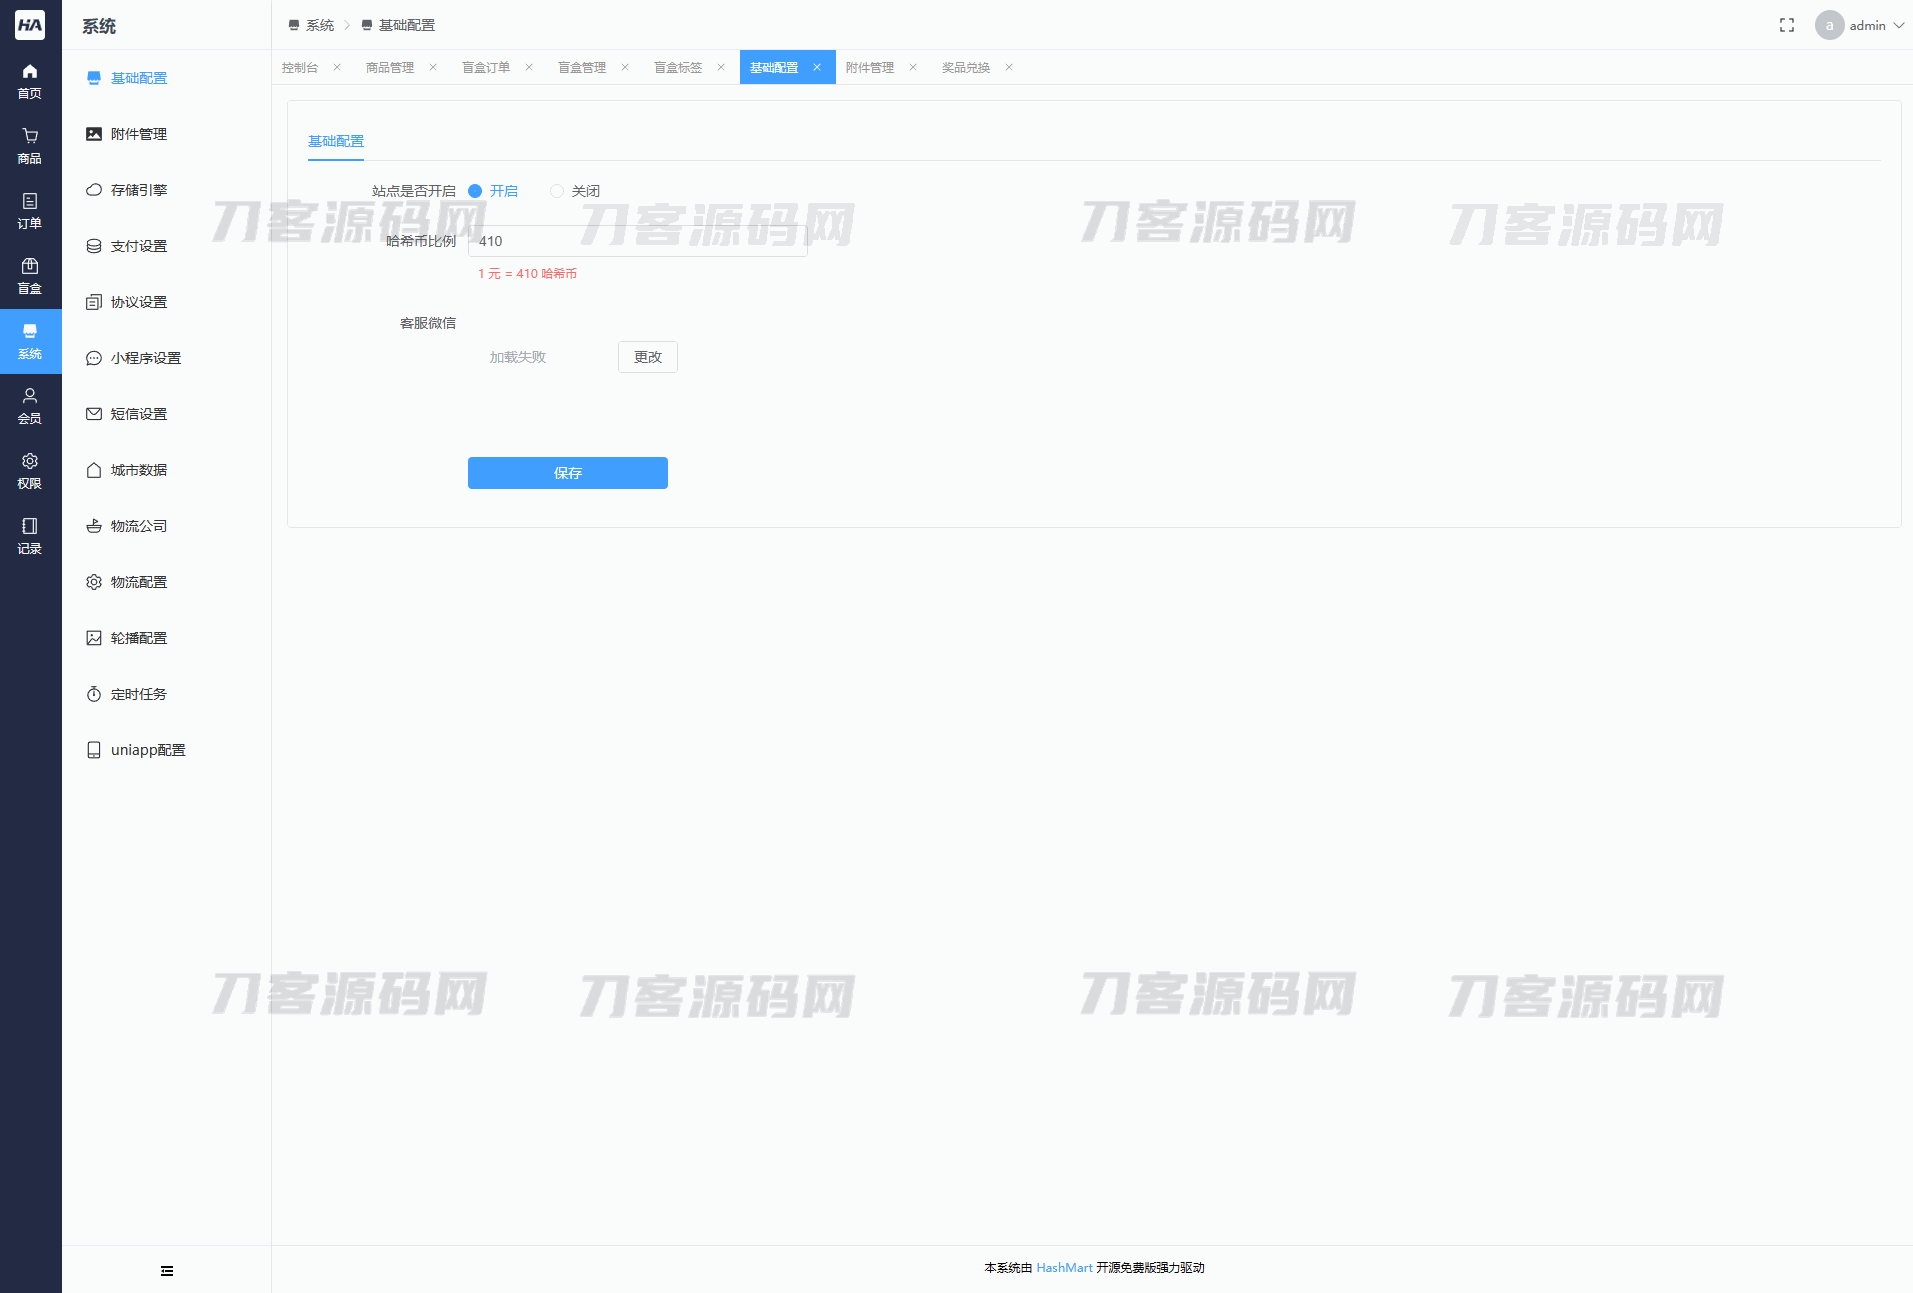Select the 开启 radio option
The width and height of the screenshot is (1913, 1293).
coord(476,191)
